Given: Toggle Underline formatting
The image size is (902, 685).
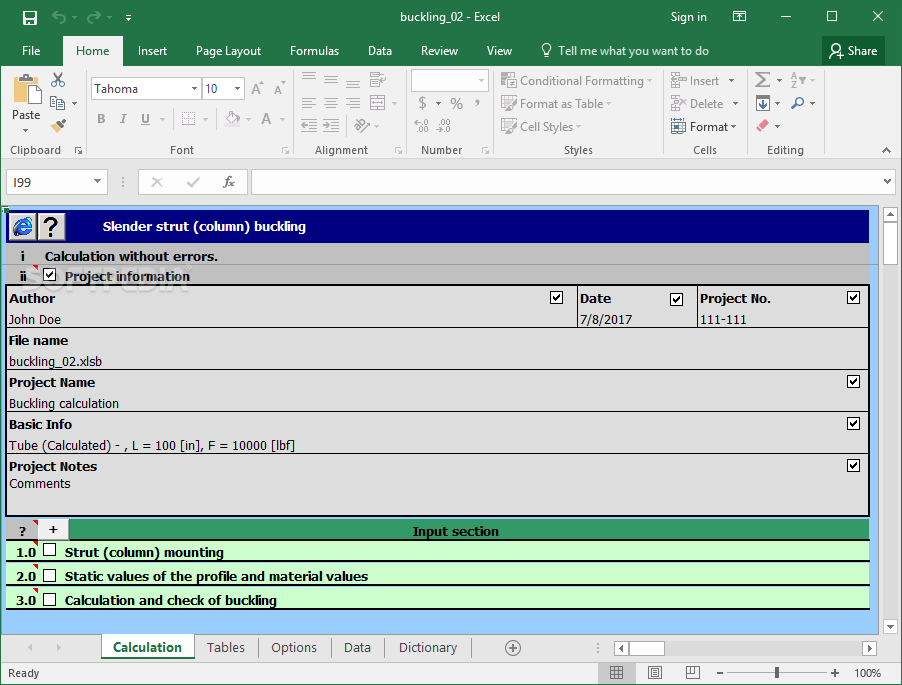Looking at the screenshot, I should tap(145, 119).
